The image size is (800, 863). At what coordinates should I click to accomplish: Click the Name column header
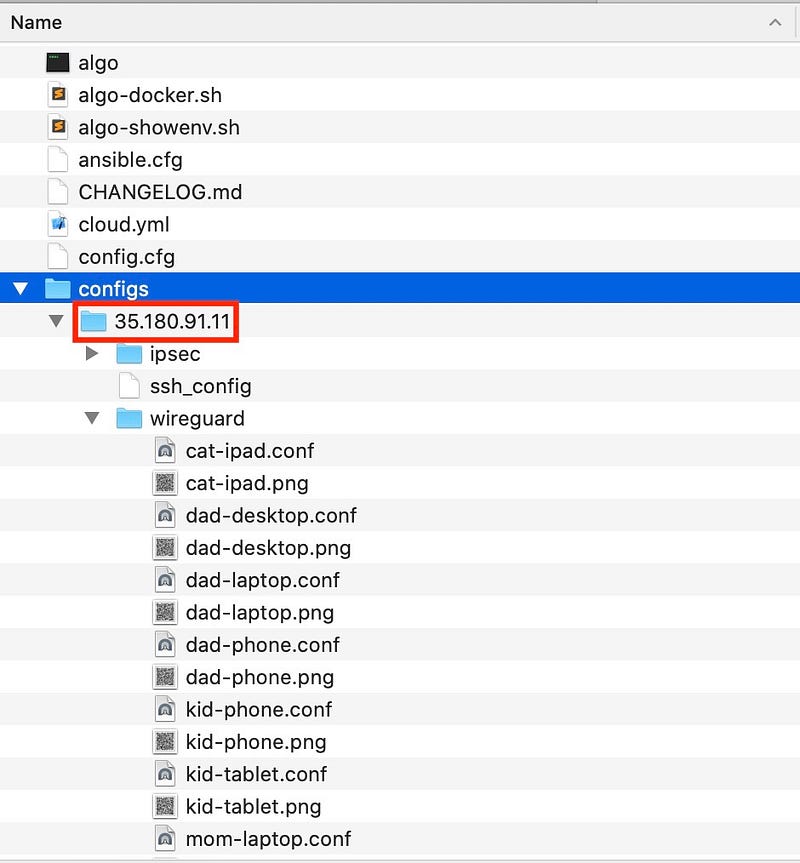click(x=36, y=21)
